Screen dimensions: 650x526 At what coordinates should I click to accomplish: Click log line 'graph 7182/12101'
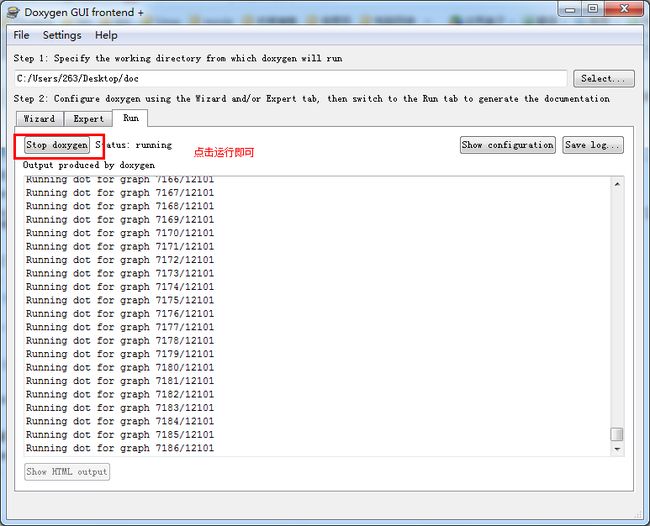click(x=120, y=394)
